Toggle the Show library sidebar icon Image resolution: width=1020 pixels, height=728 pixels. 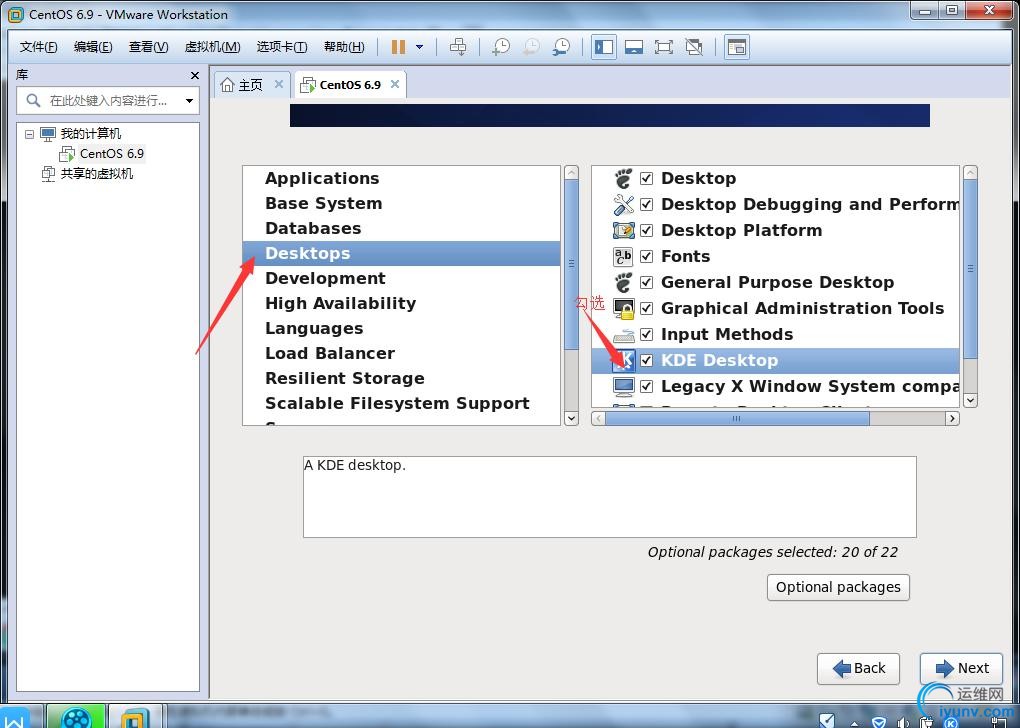604,47
